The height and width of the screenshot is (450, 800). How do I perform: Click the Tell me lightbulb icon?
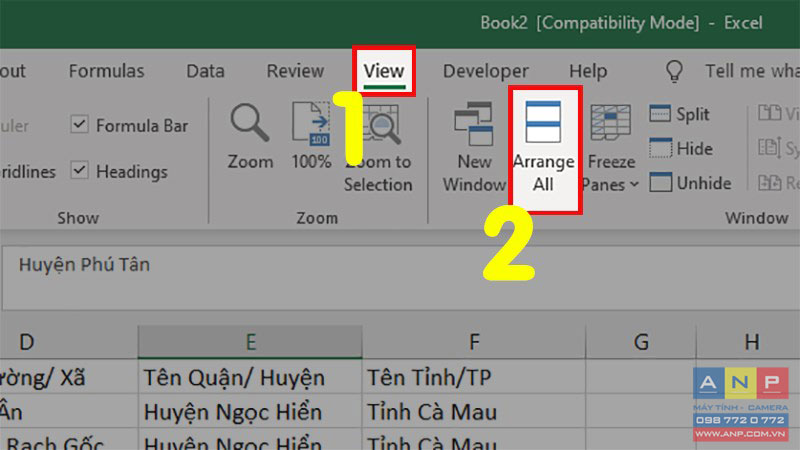674,71
